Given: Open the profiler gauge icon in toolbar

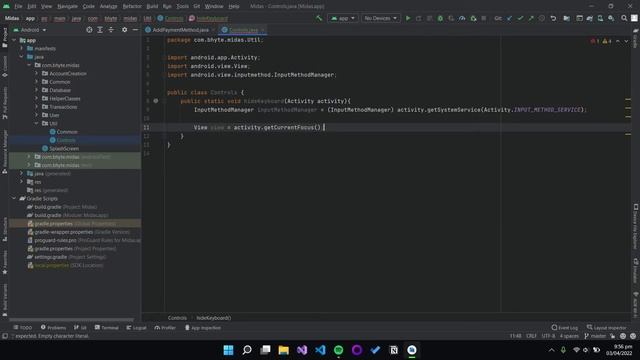Looking at the screenshot, I should (x=462, y=18).
